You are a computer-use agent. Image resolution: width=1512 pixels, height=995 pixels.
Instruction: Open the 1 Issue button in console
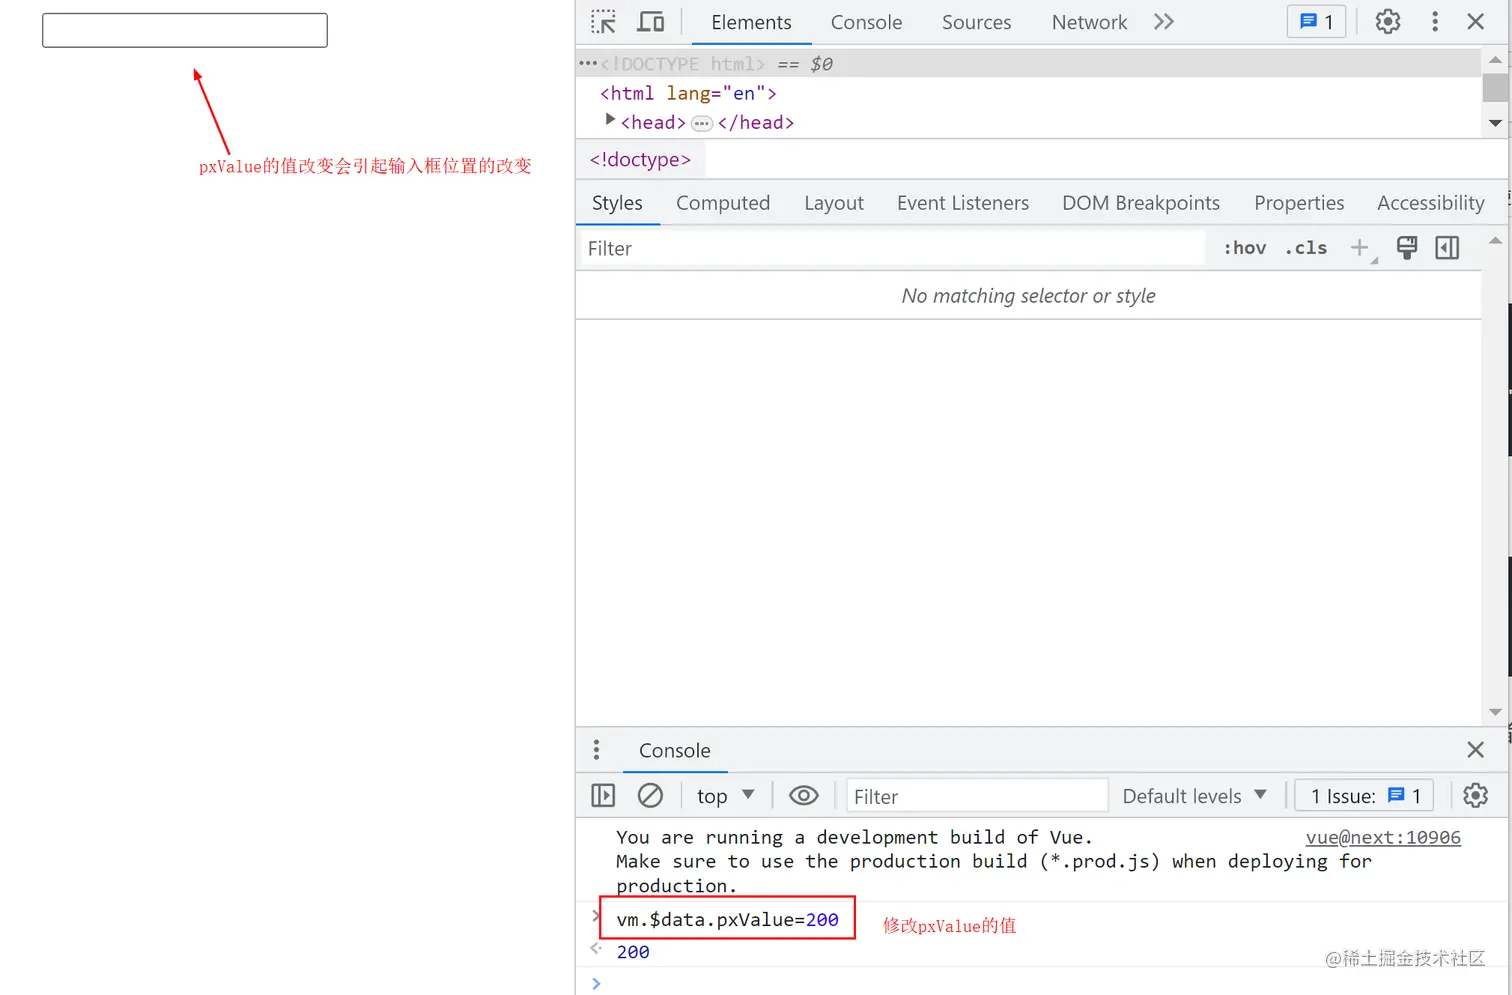(x=1365, y=797)
